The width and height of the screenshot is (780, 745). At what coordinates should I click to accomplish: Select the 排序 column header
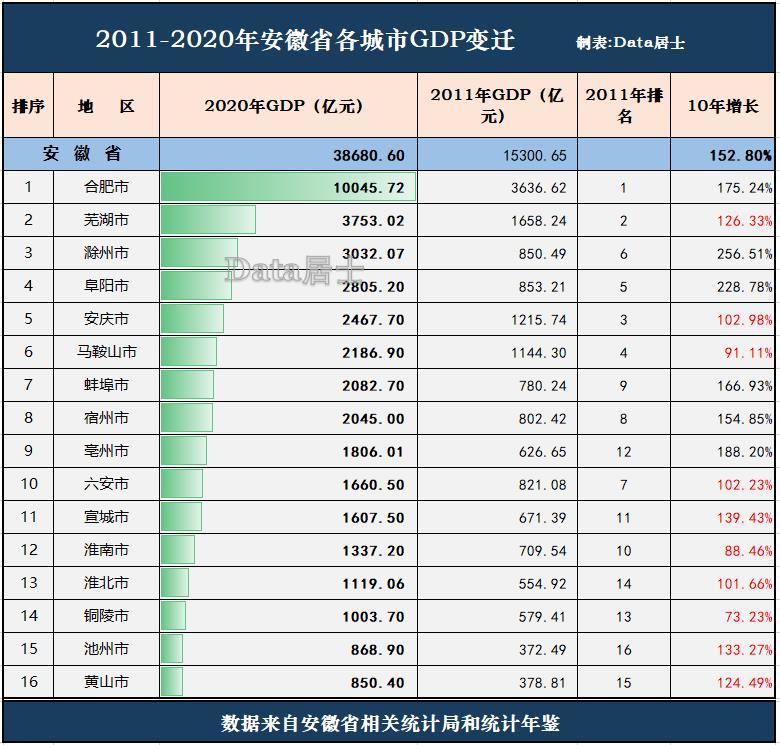point(28,106)
